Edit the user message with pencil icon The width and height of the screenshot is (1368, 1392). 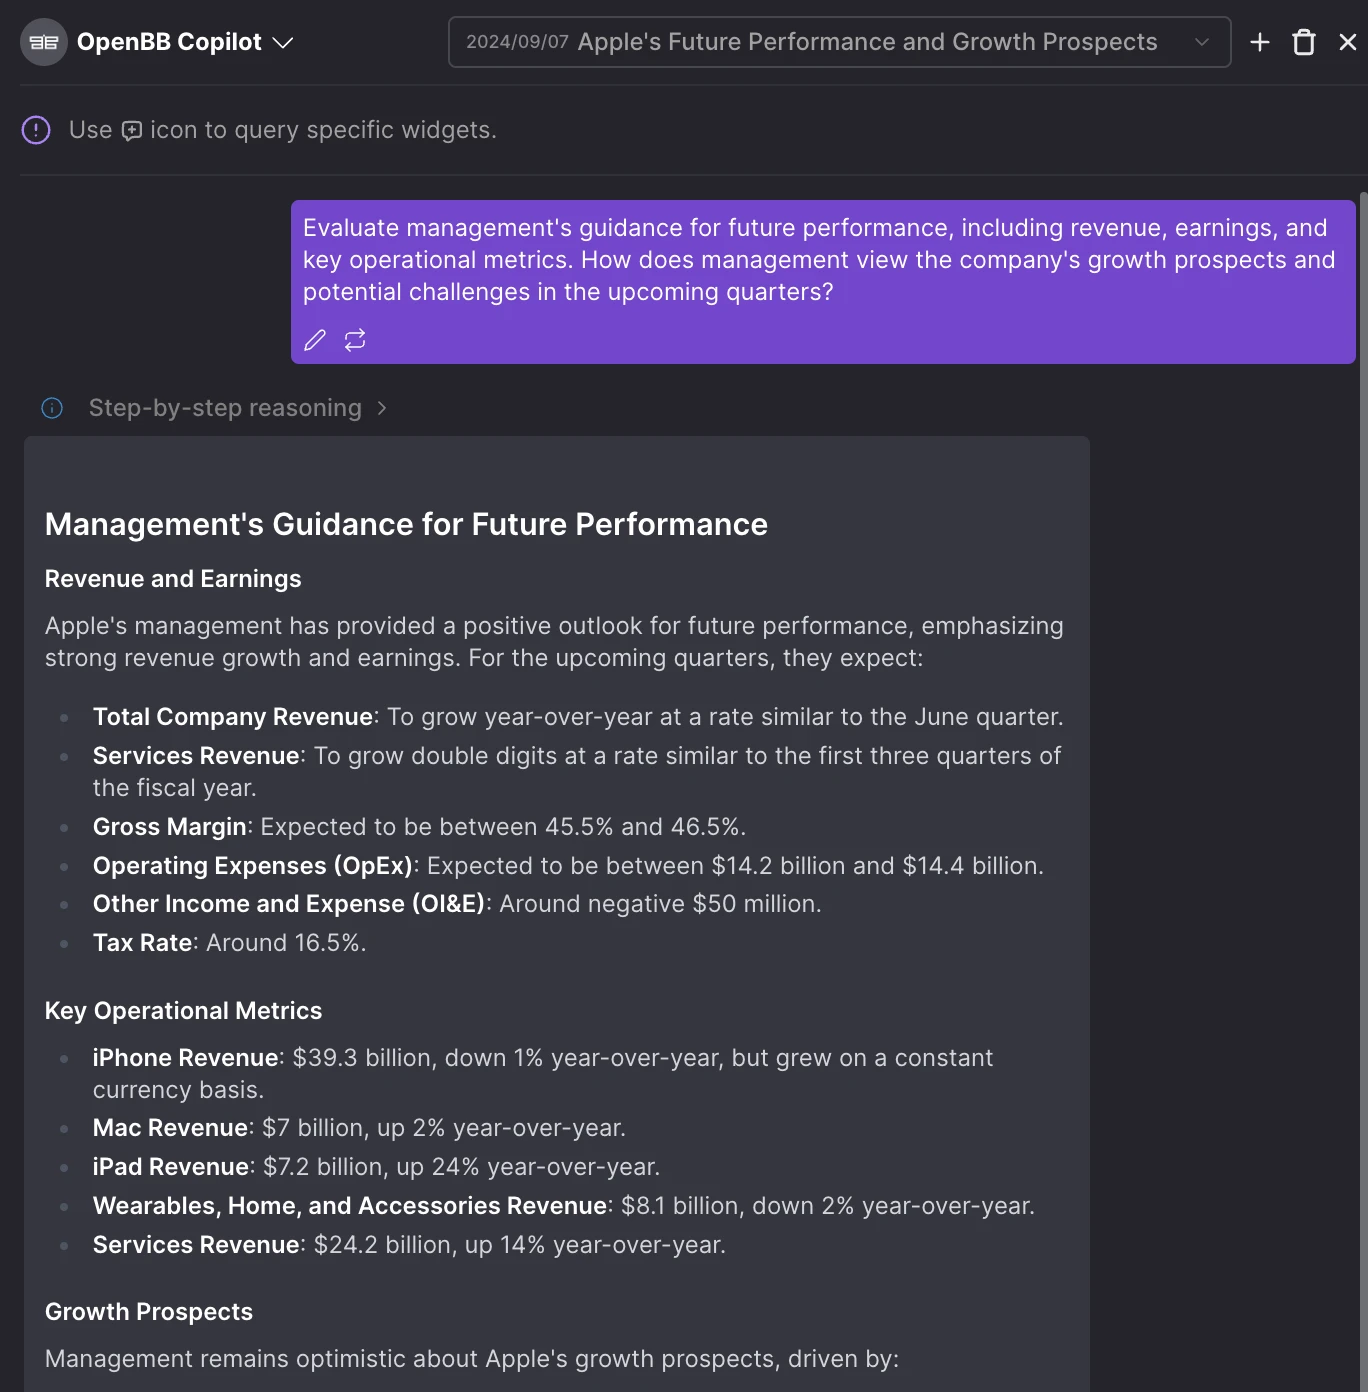click(315, 340)
